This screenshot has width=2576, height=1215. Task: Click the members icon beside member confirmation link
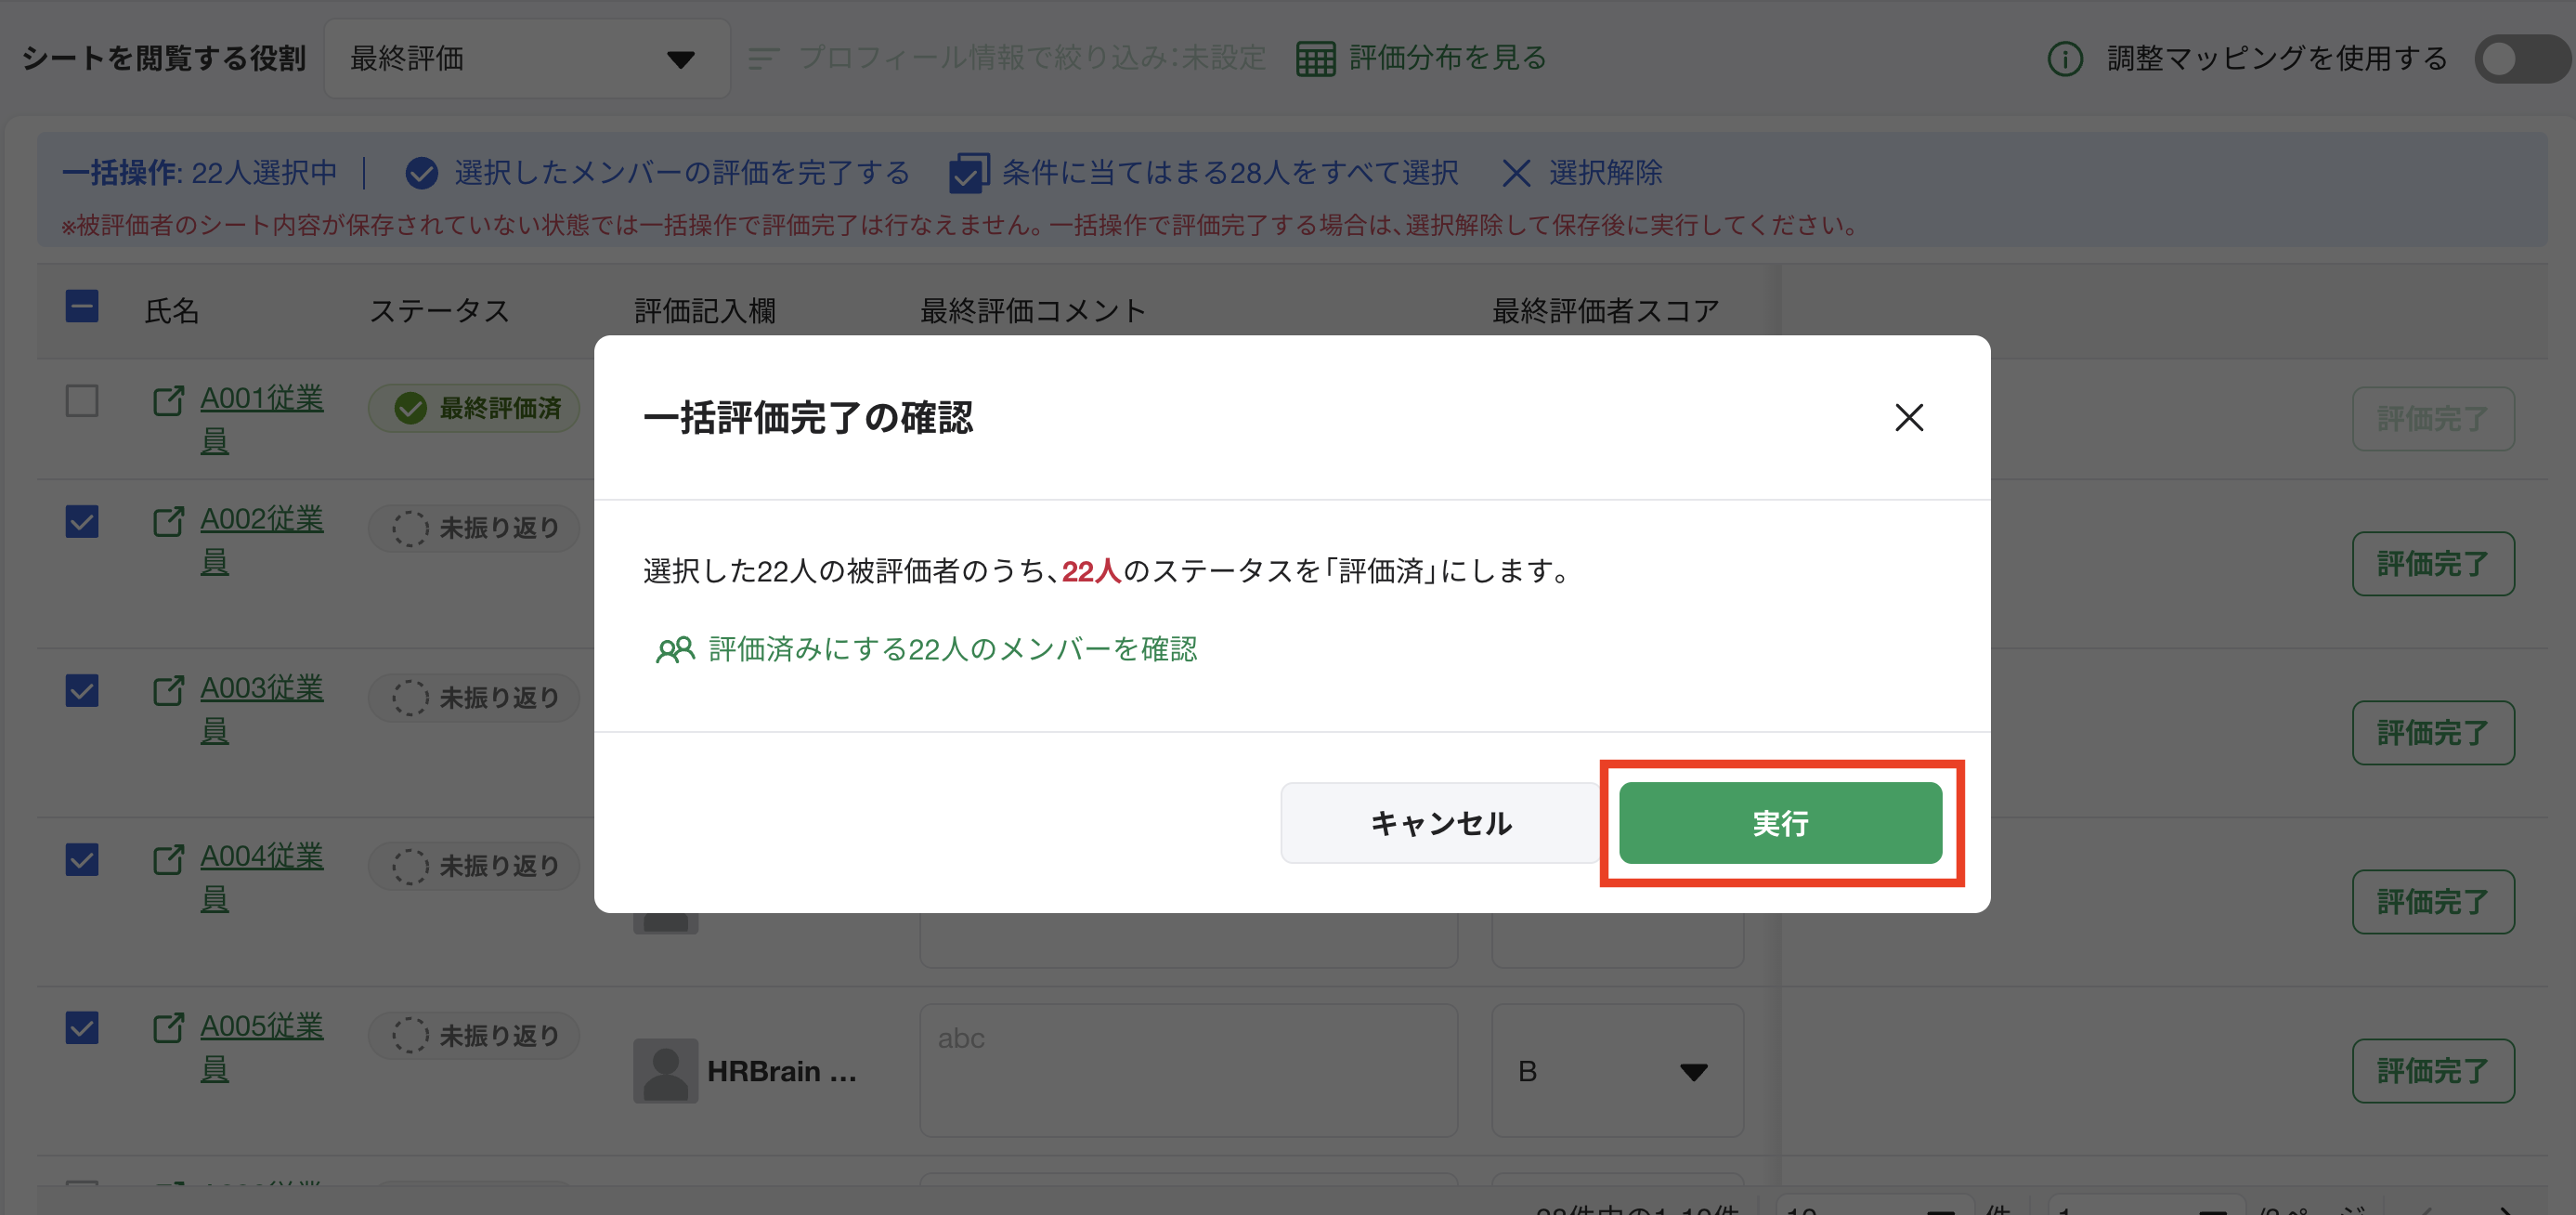pyautogui.click(x=675, y=650)
